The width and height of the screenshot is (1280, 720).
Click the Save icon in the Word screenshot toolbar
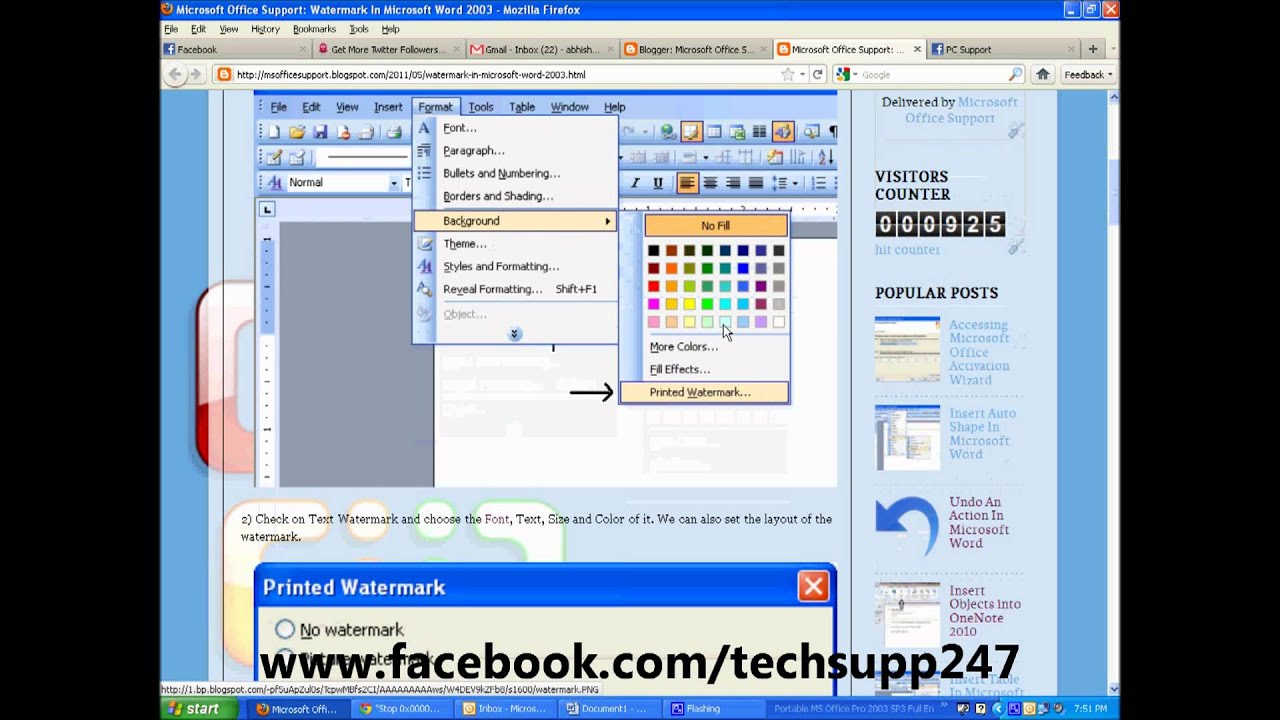(x=320, y=132)
